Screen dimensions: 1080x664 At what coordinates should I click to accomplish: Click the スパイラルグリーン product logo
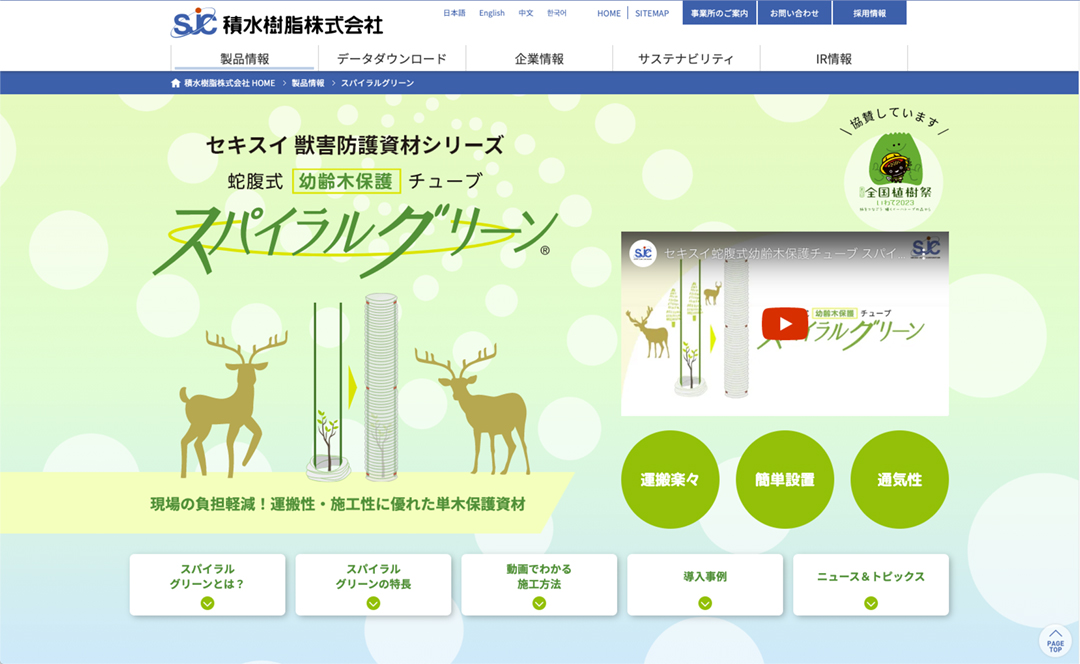(355, 241)
